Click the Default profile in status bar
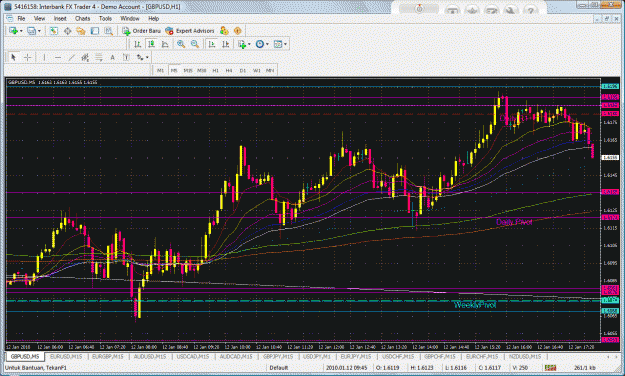This screenshot has width=625, height=376. 278,368
